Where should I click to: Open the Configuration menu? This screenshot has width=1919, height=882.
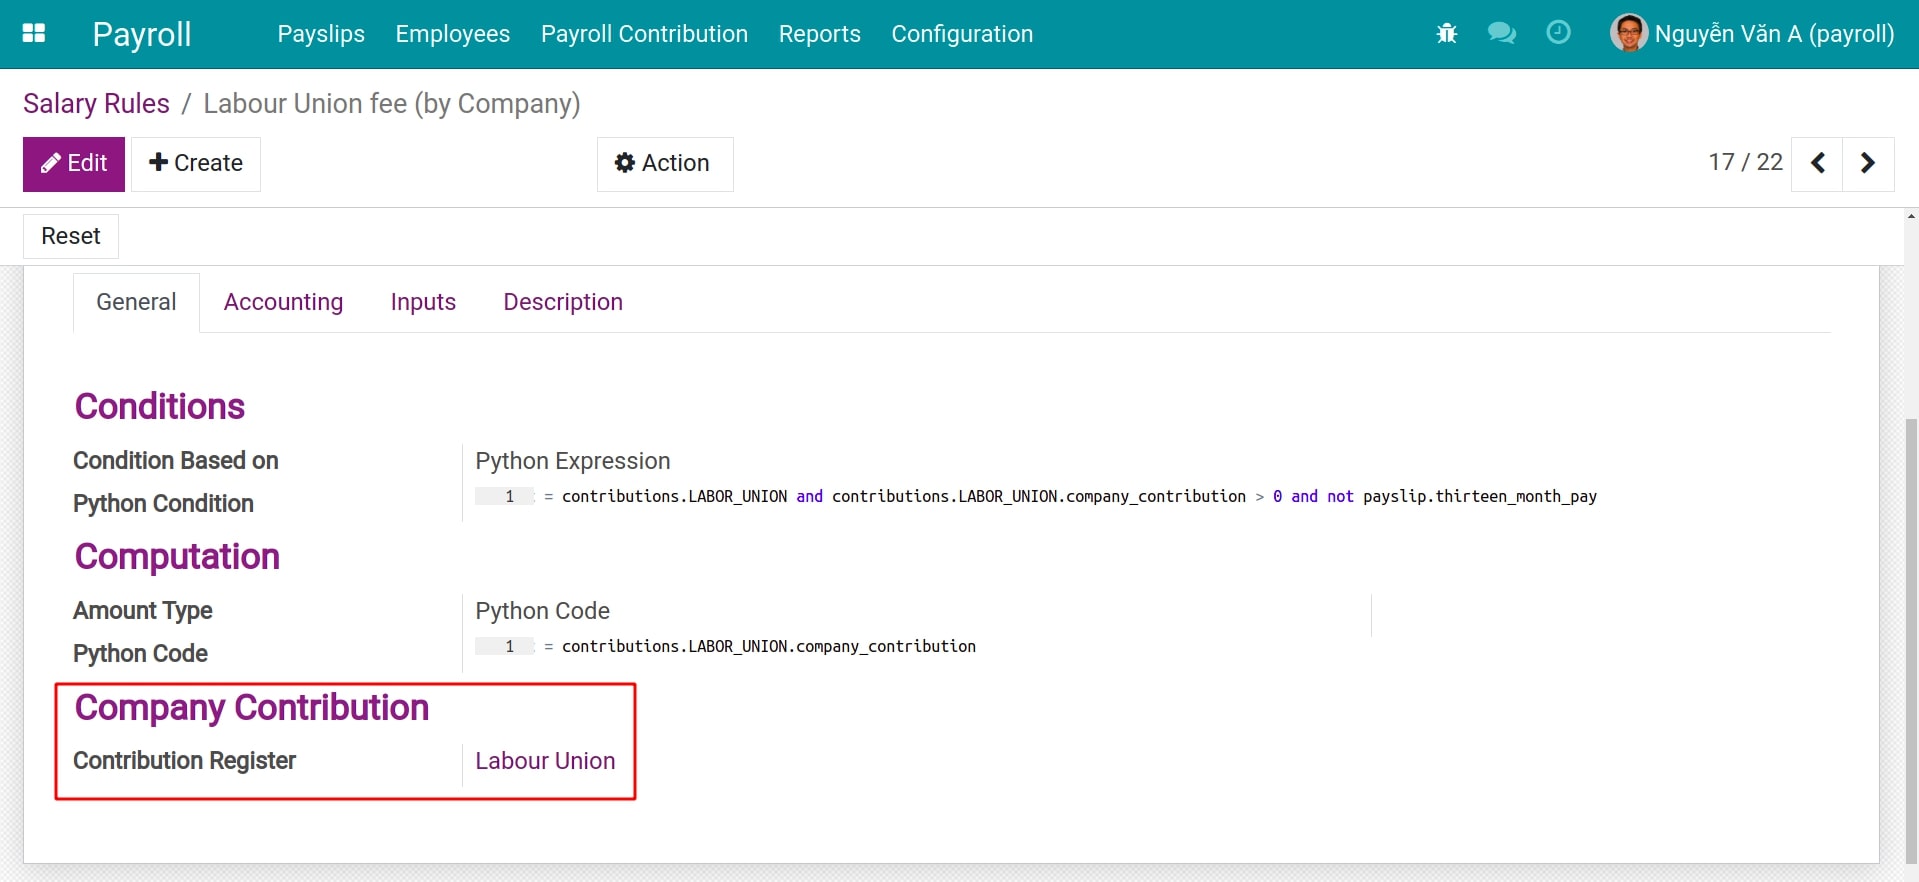[961, 34]
